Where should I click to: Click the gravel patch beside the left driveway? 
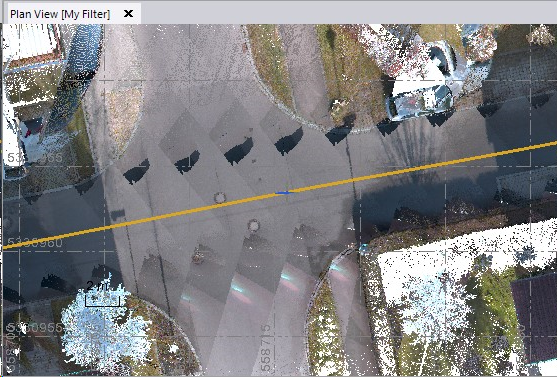123,114
